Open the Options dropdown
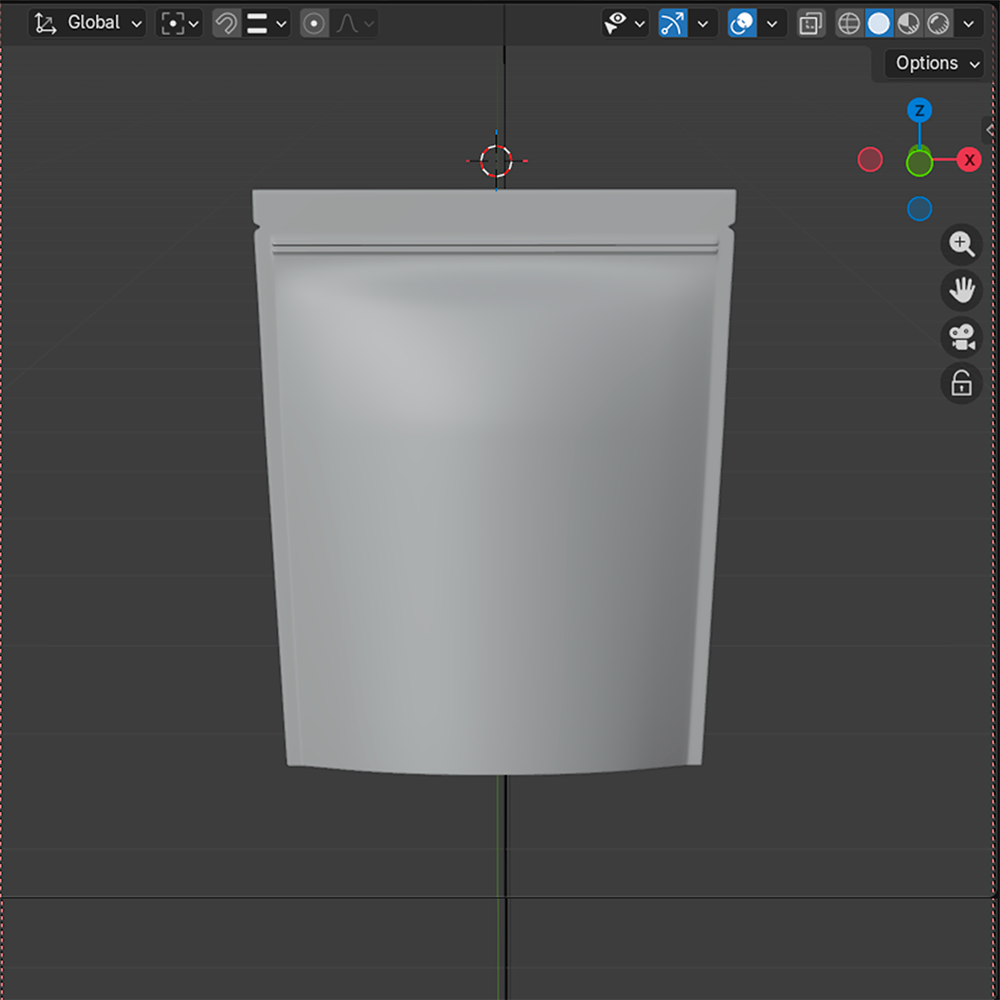The image size is (1000, 1000). pyautogui.click(x=934, y=63)
